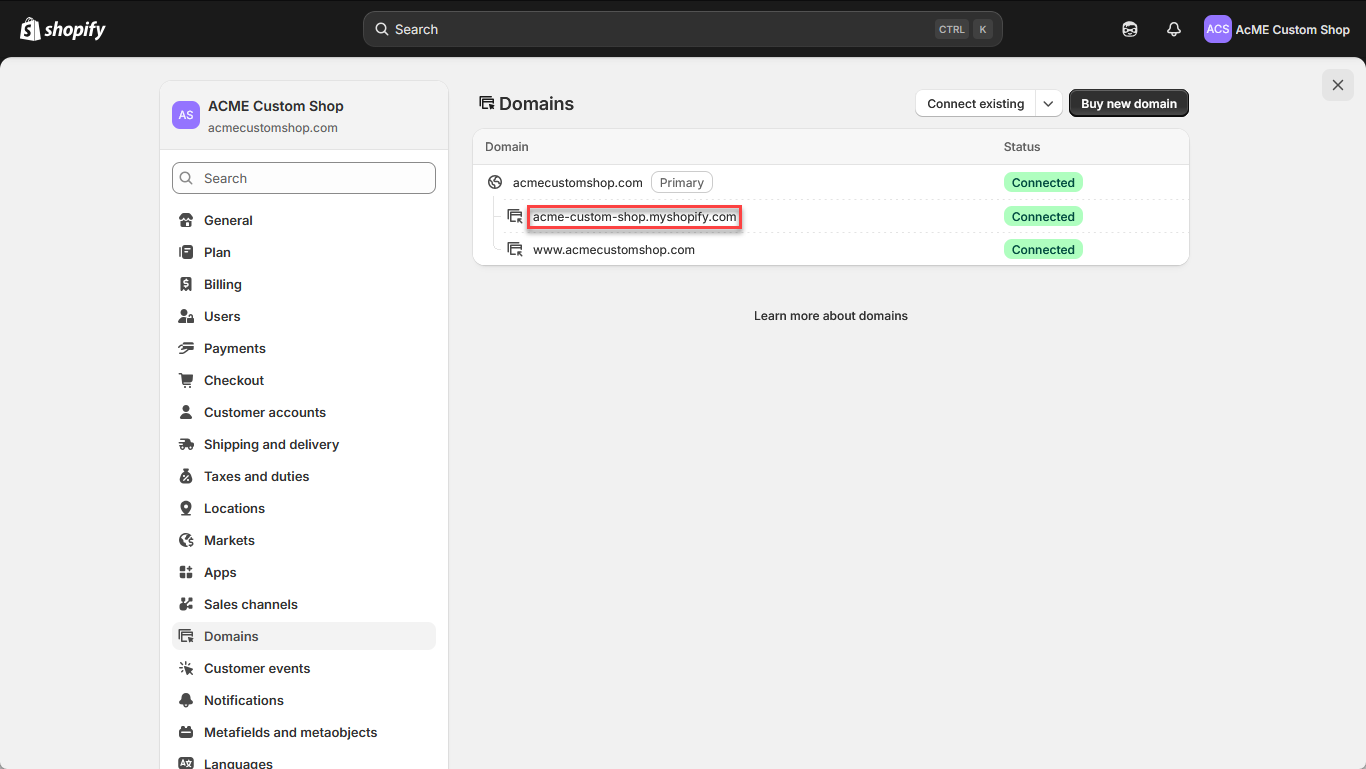Open the acmecustomshop.com primary domain row
Screen dimensions: 1366x769
[x=831, y=182]
